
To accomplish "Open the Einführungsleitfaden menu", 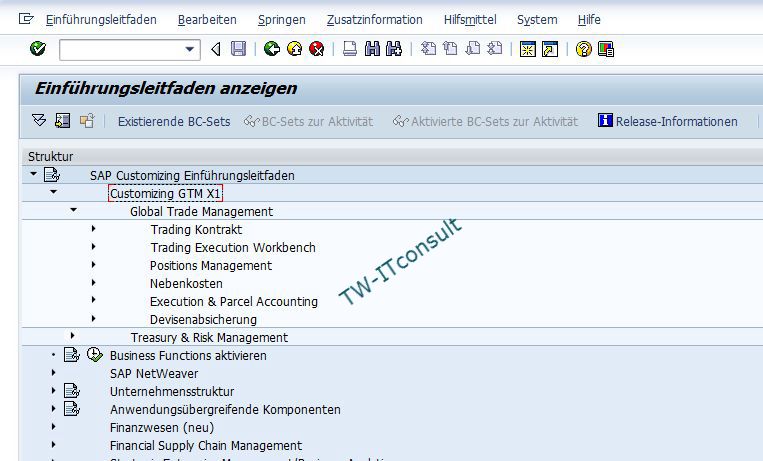I will 101,19.
